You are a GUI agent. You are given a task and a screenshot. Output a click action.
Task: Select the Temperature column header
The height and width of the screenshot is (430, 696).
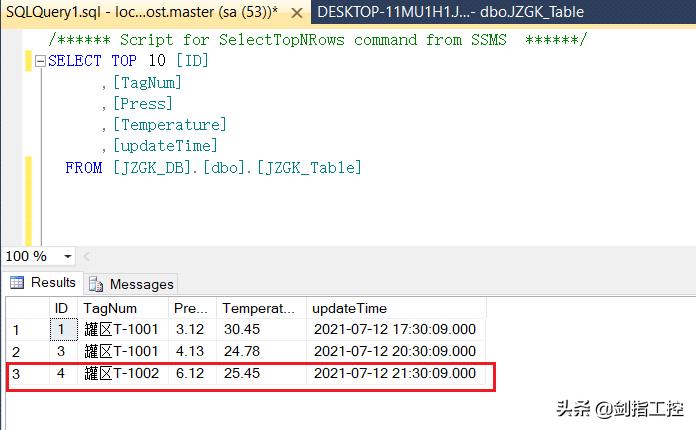click(259, 308)
